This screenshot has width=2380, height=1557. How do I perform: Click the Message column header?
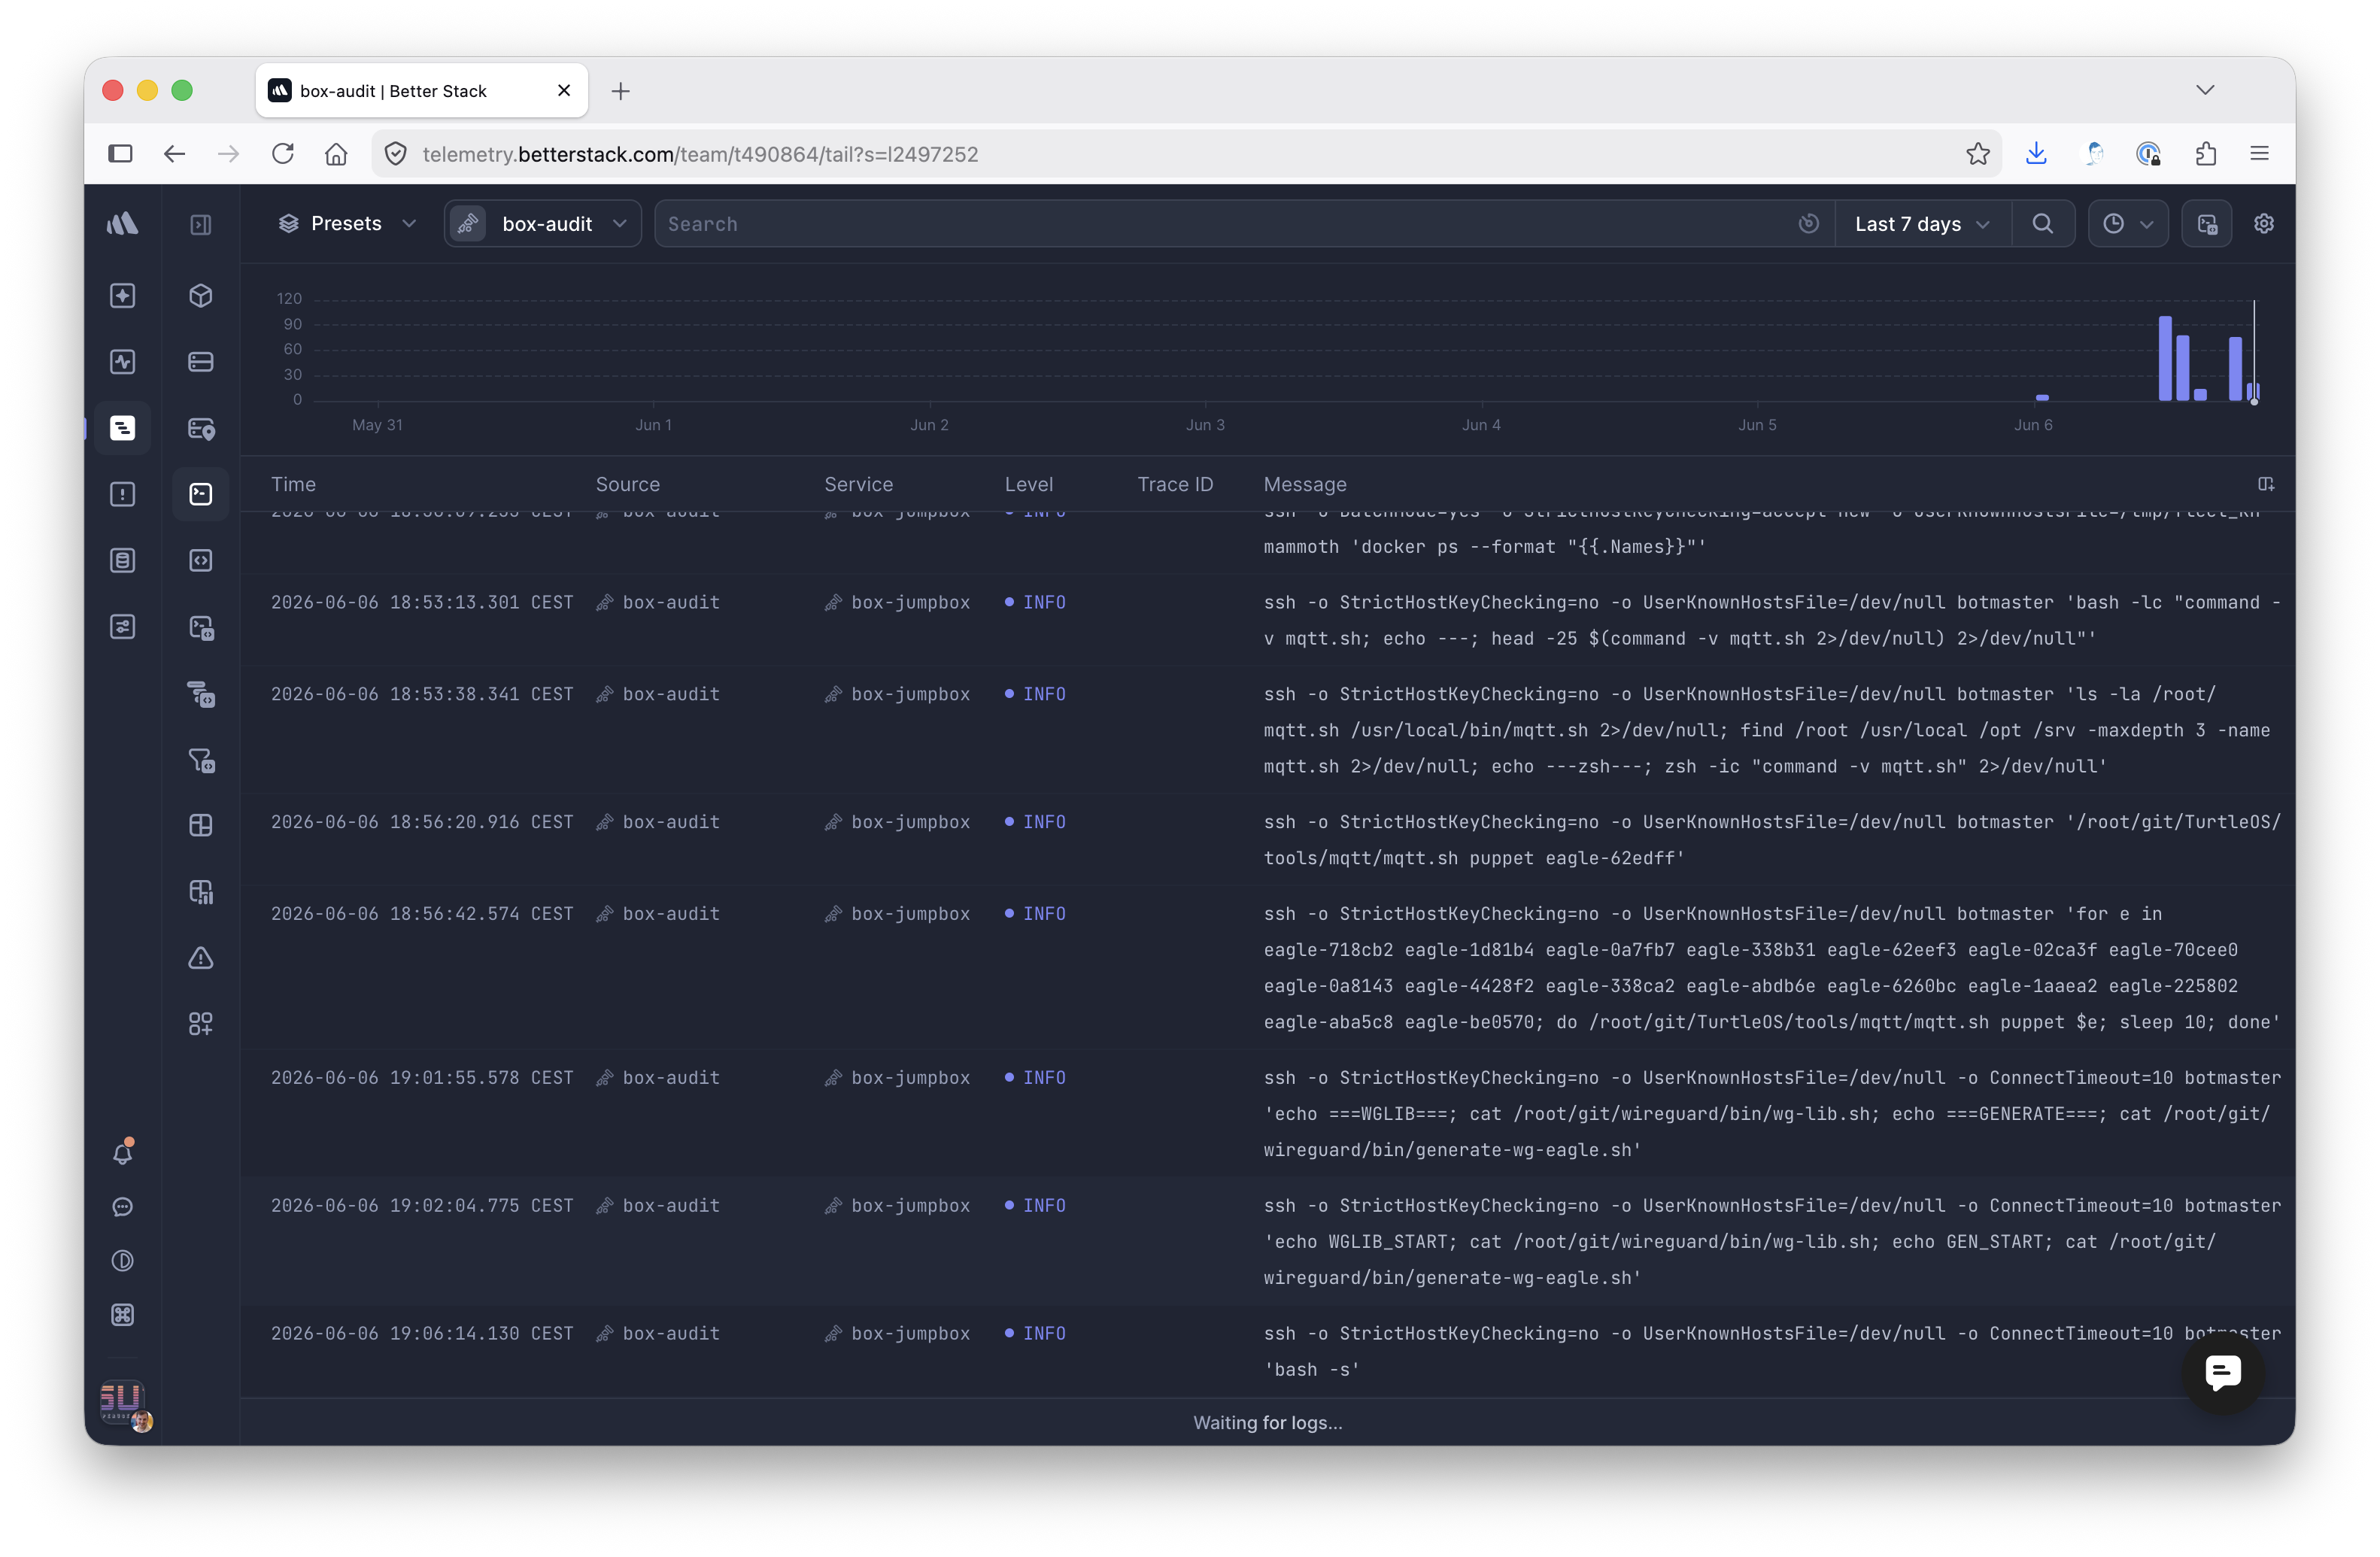point(1304,484)
